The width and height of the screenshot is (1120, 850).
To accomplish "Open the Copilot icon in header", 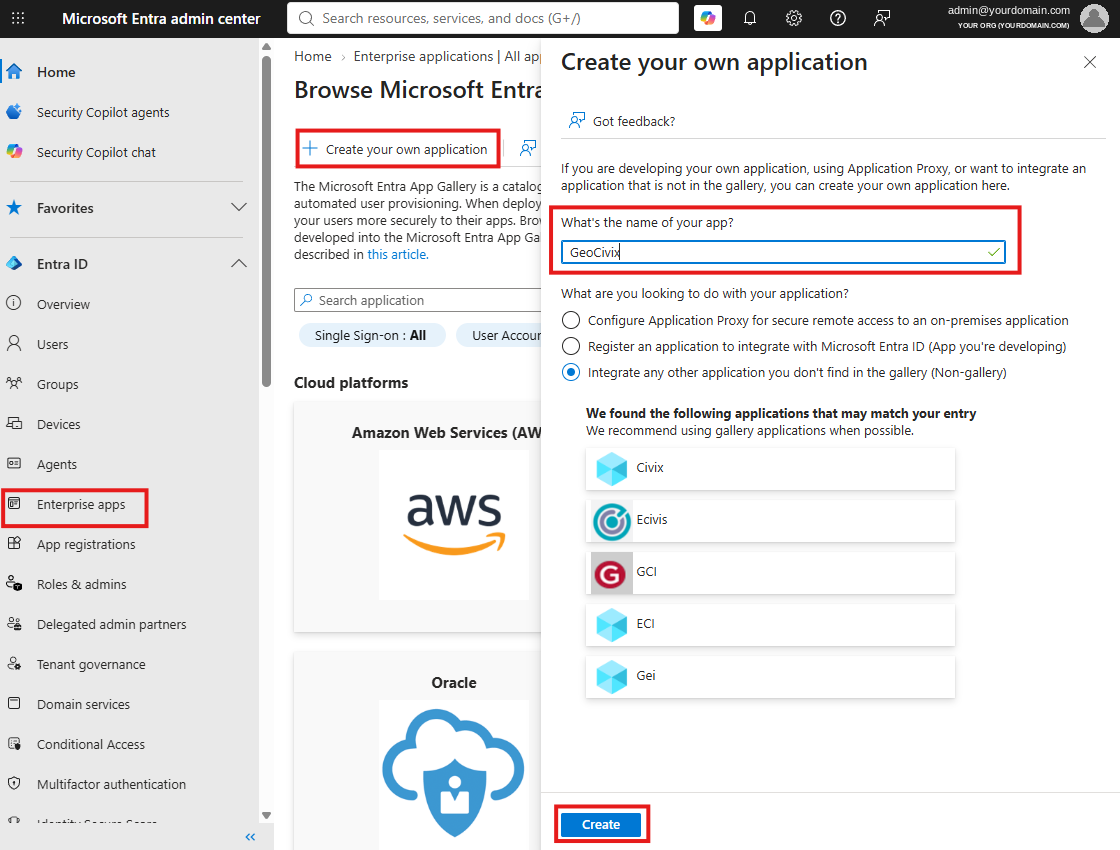I will click(708, 19).
